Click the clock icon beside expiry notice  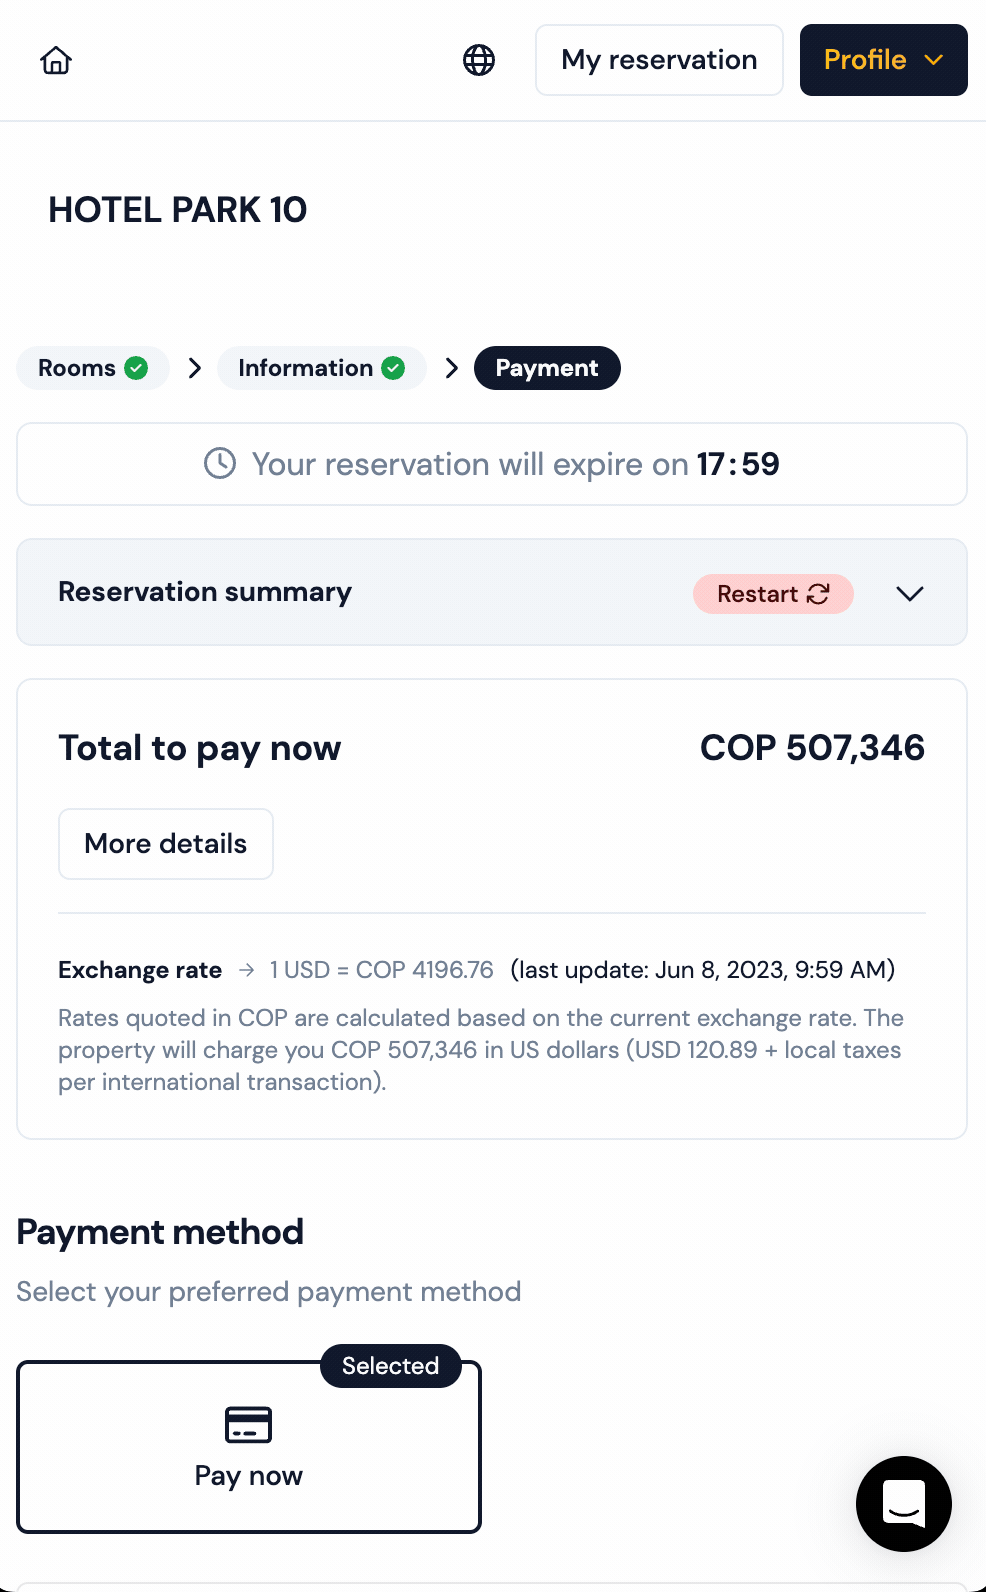click(x=220, y=463)
